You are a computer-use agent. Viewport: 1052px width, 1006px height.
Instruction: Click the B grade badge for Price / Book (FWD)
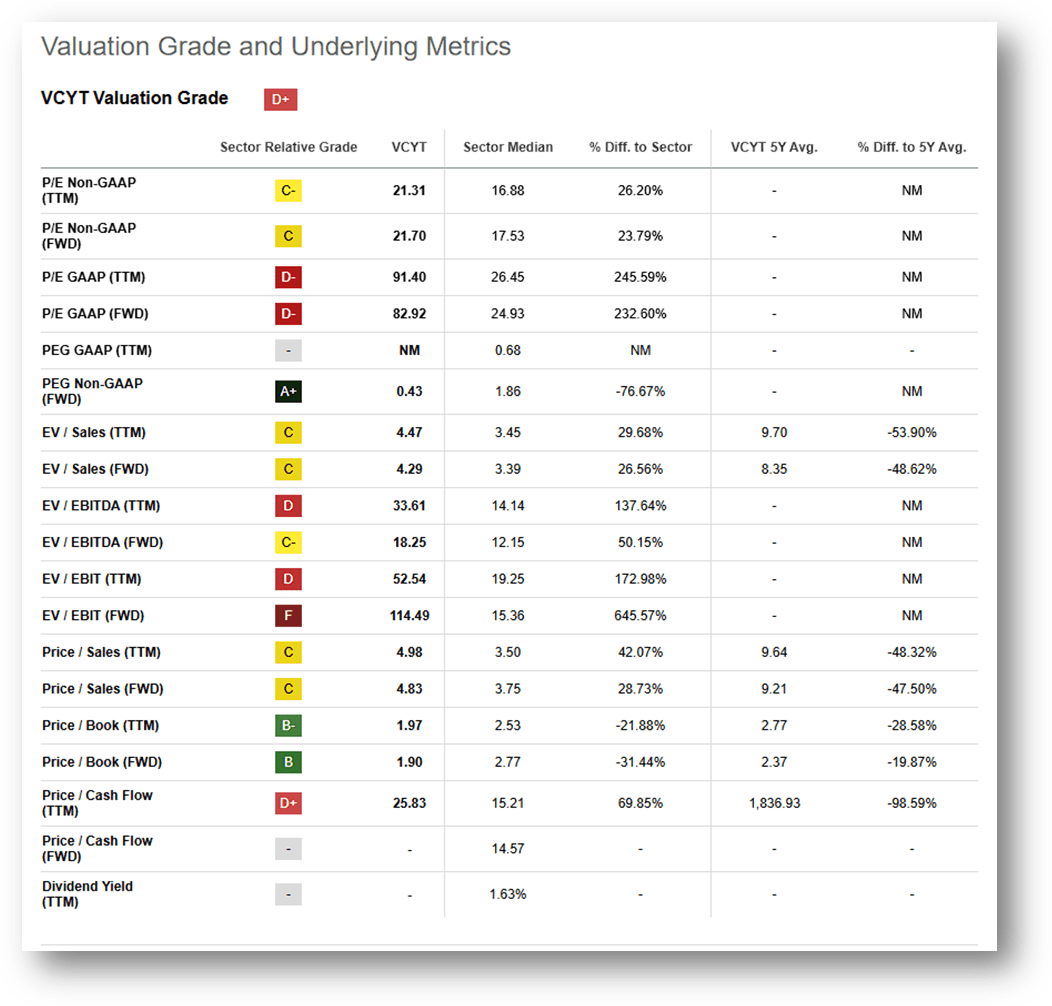[x=288, y=761]
